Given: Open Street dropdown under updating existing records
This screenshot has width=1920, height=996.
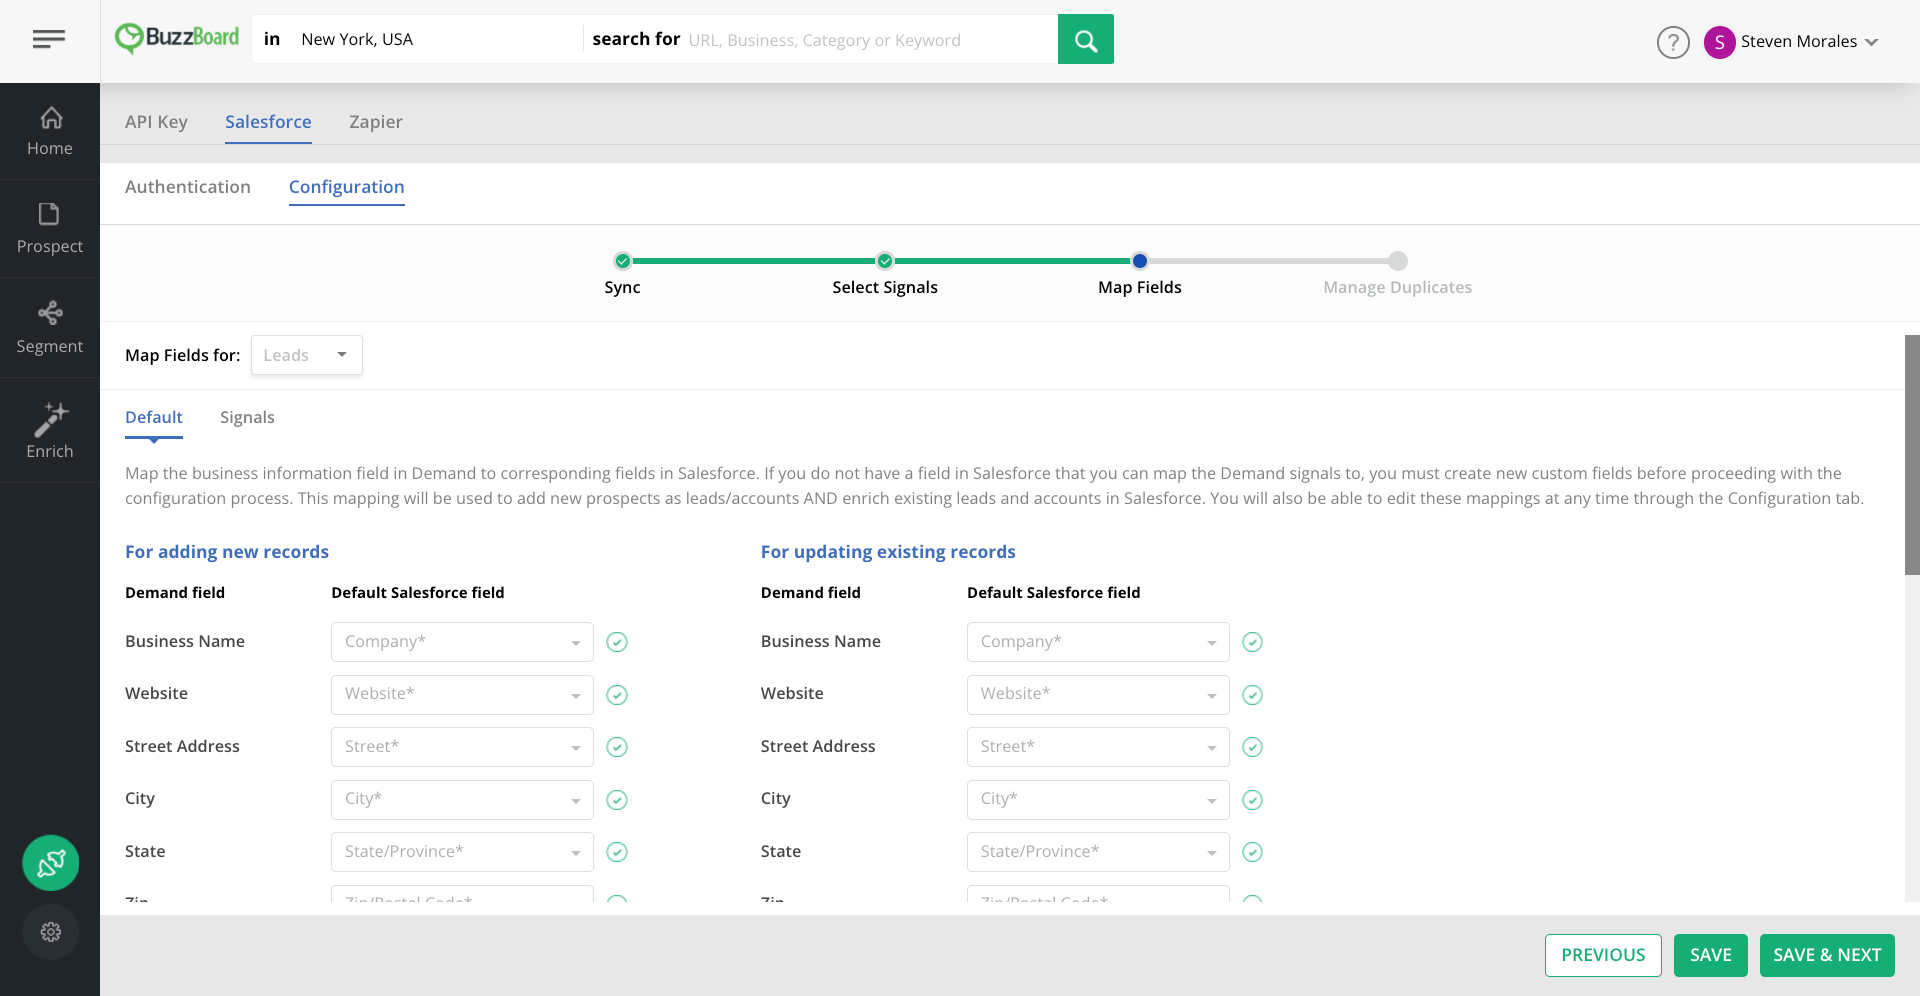Looking at the screenshot, I should (1098, 747).
